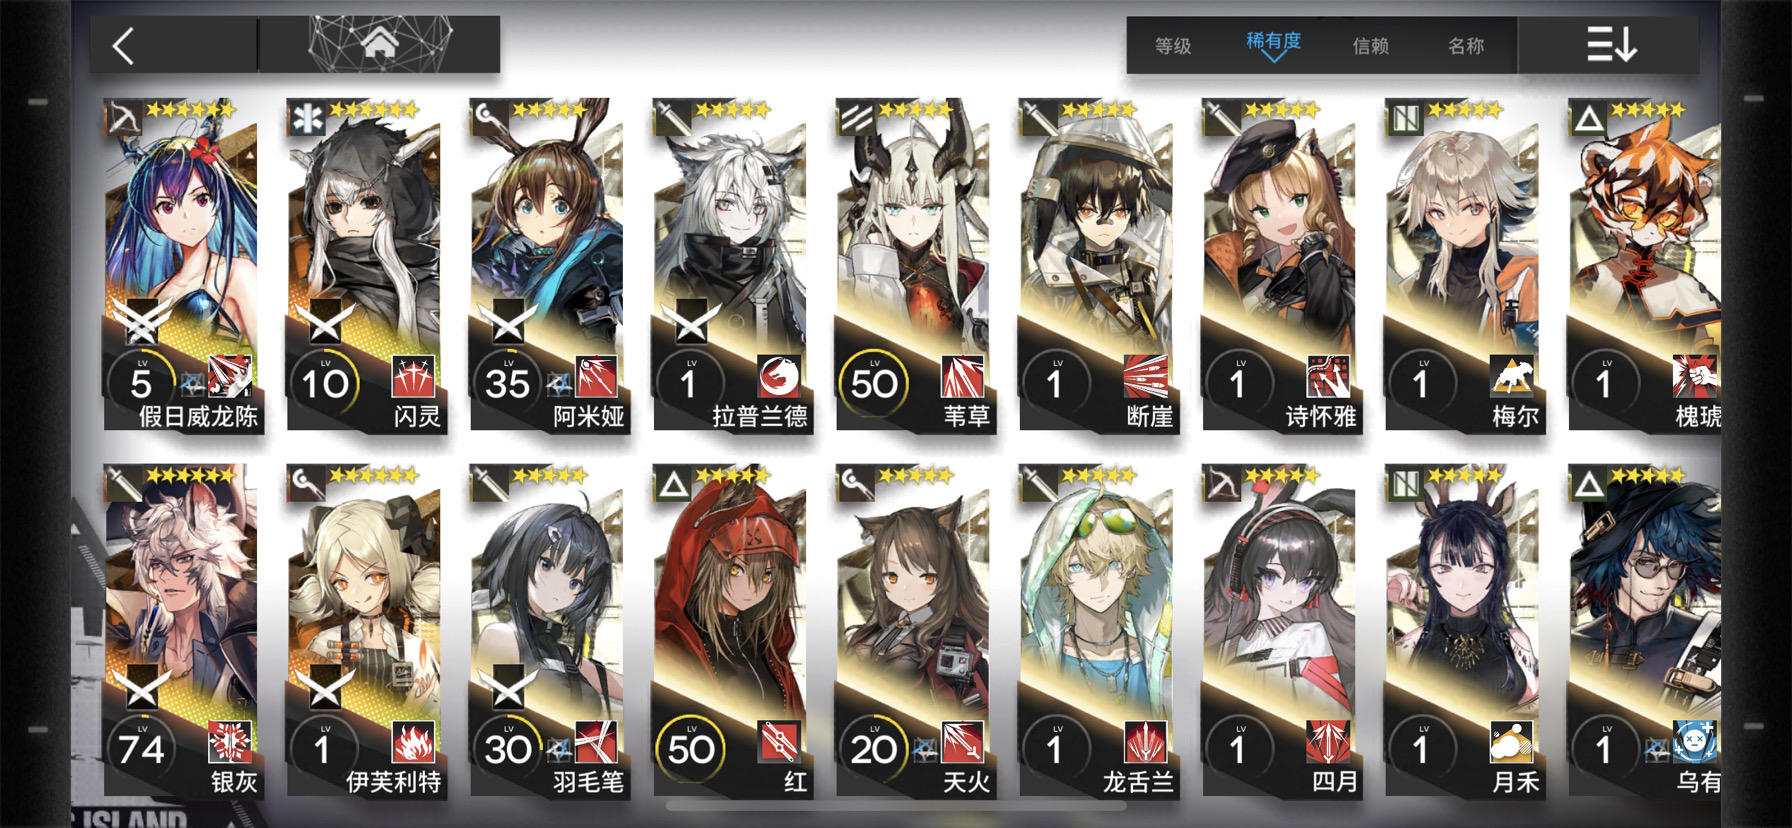Screen dimensions: 1792x828
Task: Click the medic class icon on 闪灵
Action: (x=307, y=118)
